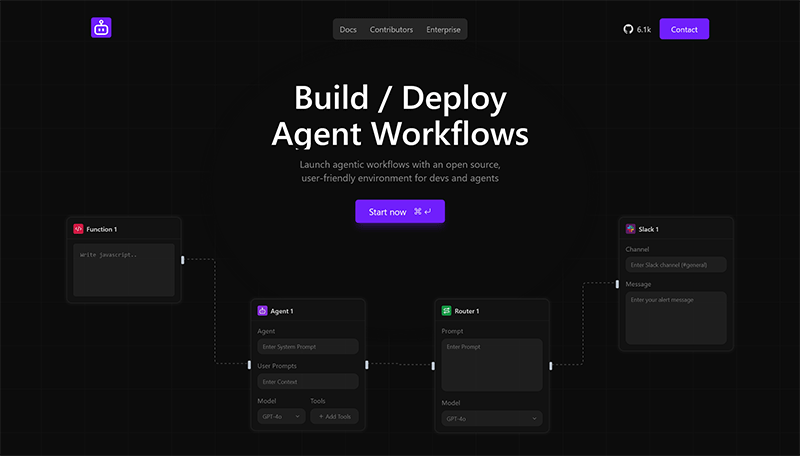Viewport: 800px width, 456px height.
Task: Go to the Enterprise navigation item
Action: [x=443, y=30]
